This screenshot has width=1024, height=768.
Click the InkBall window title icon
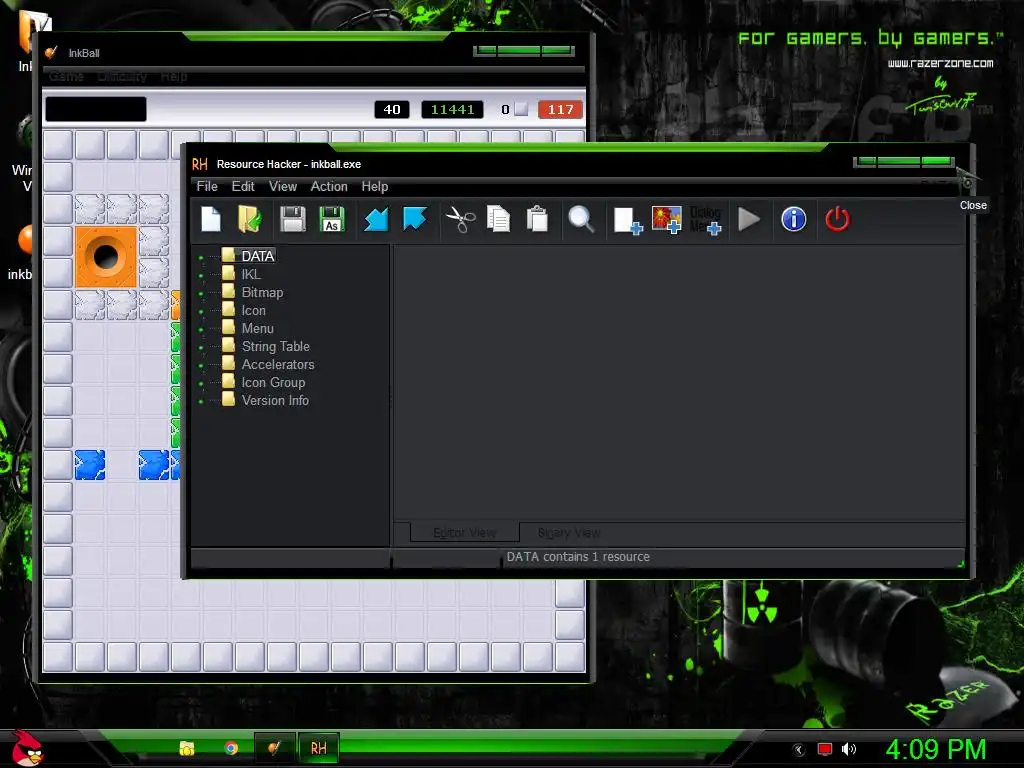[x=52, y=53]
